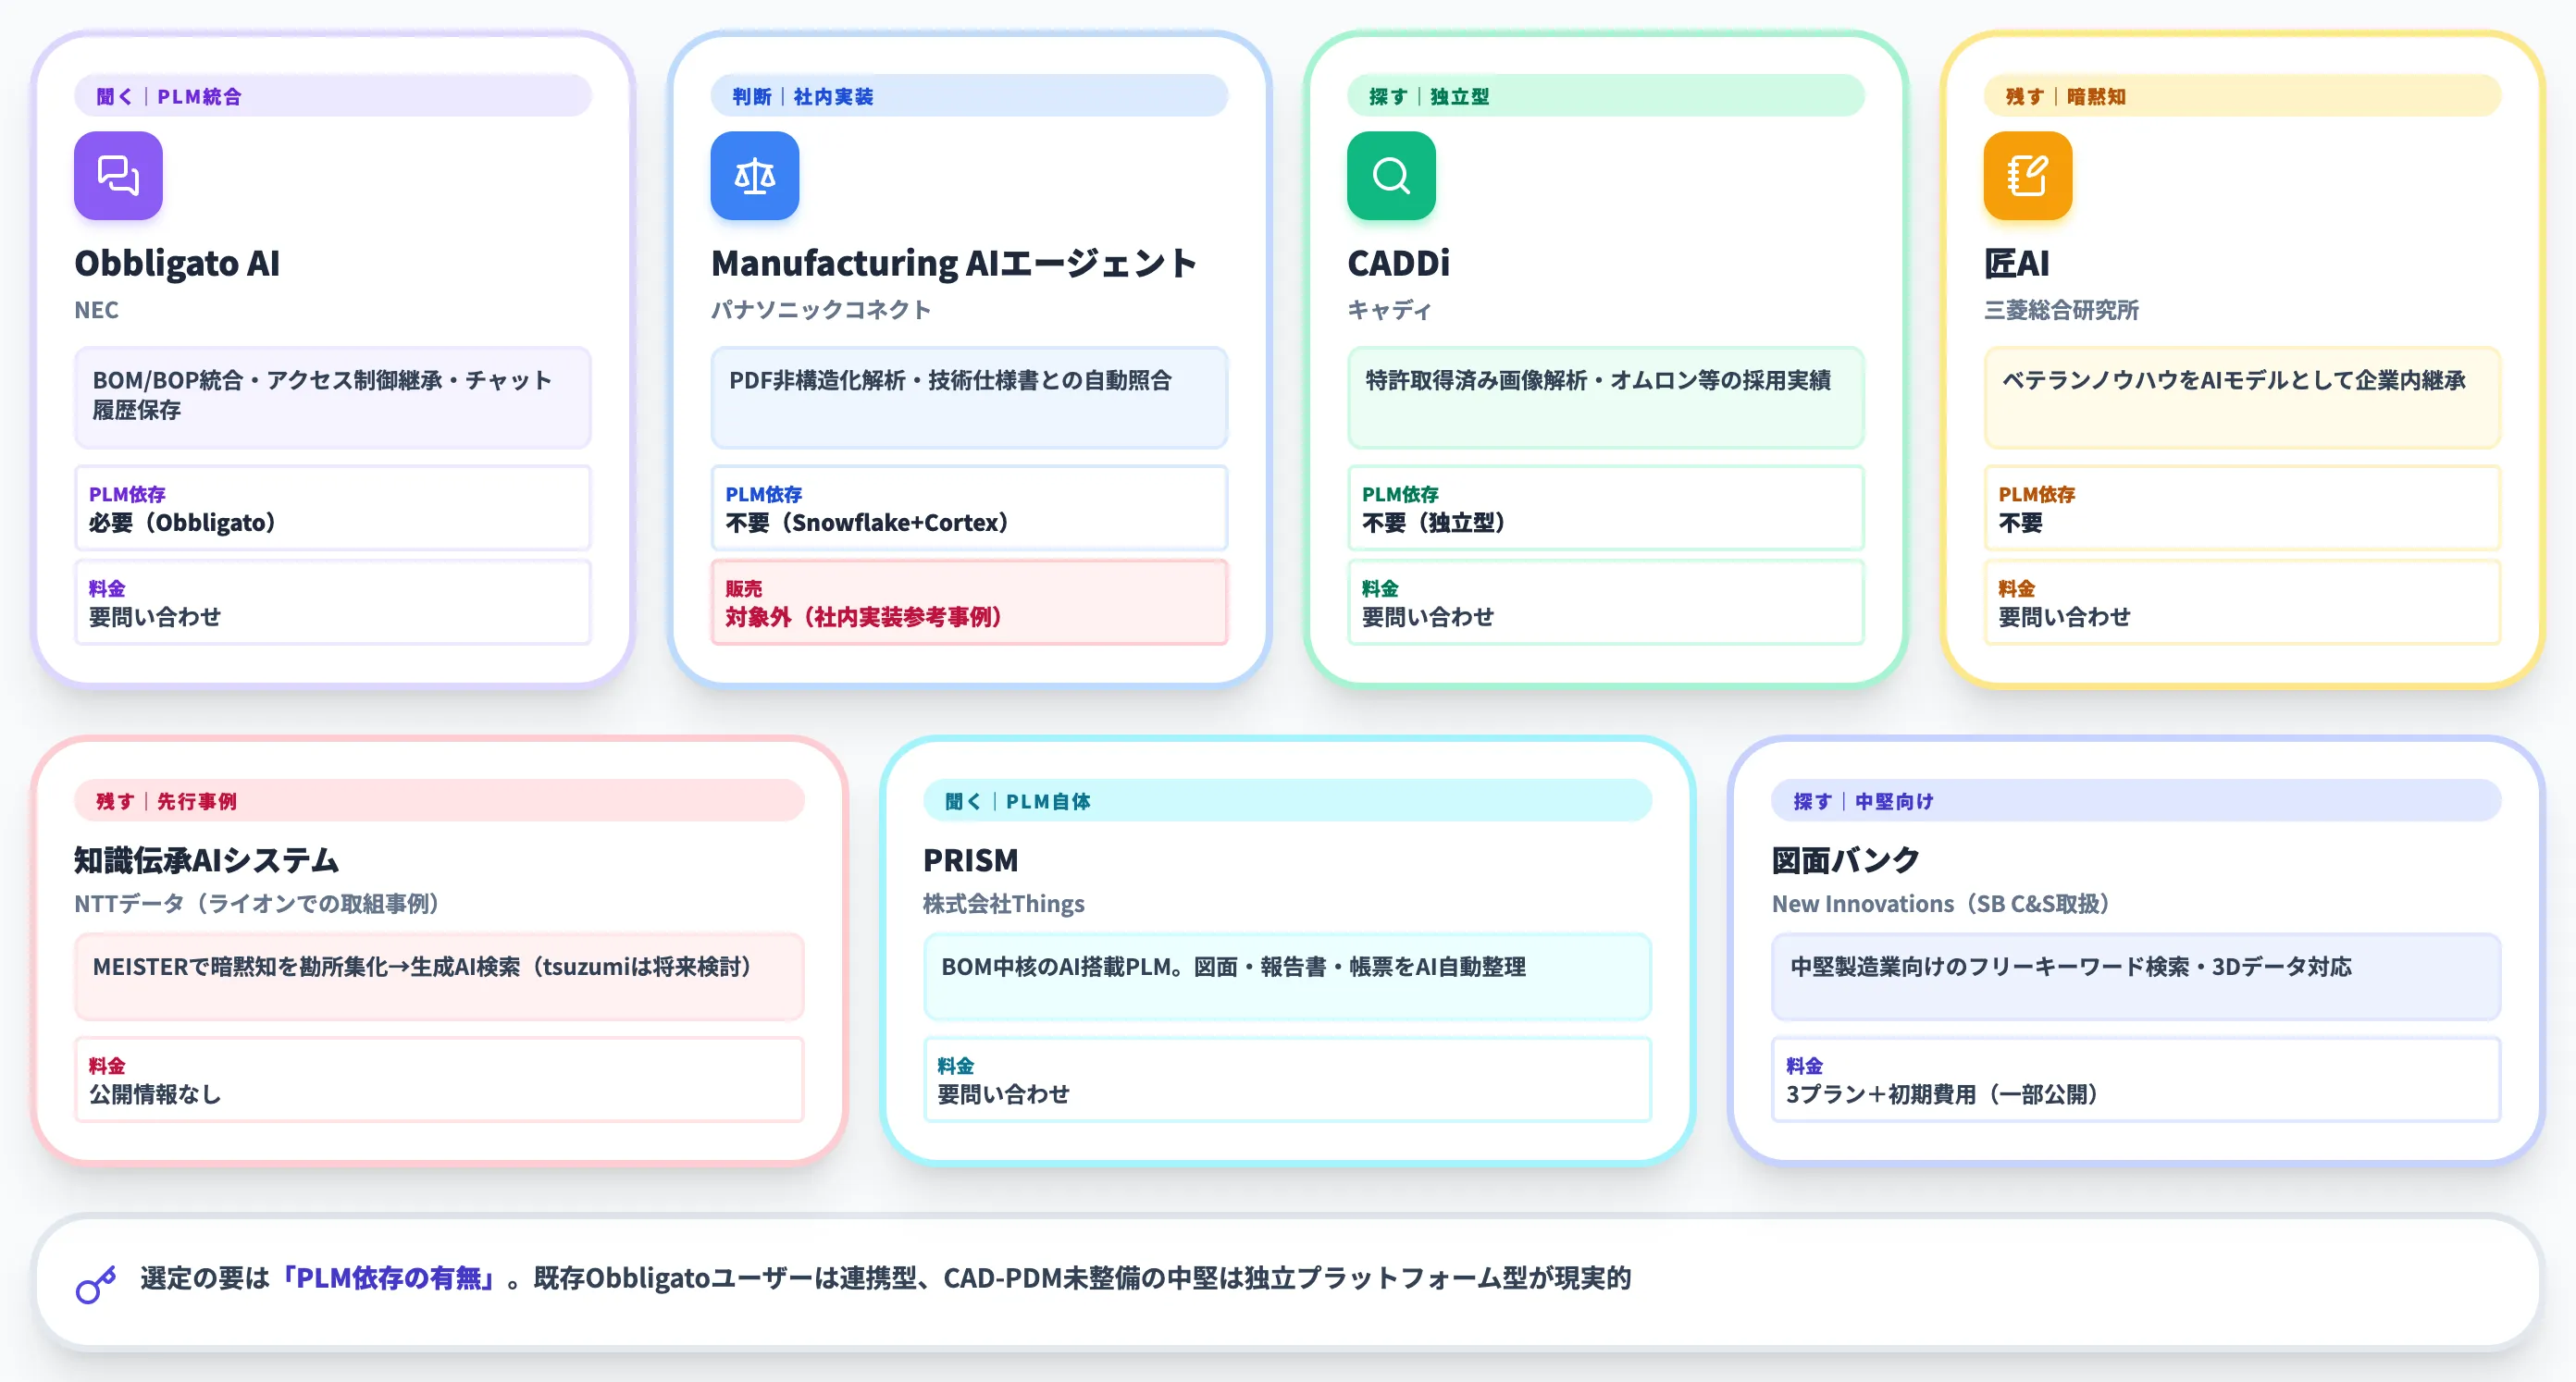This screenshot has height=1382, width=2576.
Task: Click the CADDi title
Action: (x=1398, y=263)
